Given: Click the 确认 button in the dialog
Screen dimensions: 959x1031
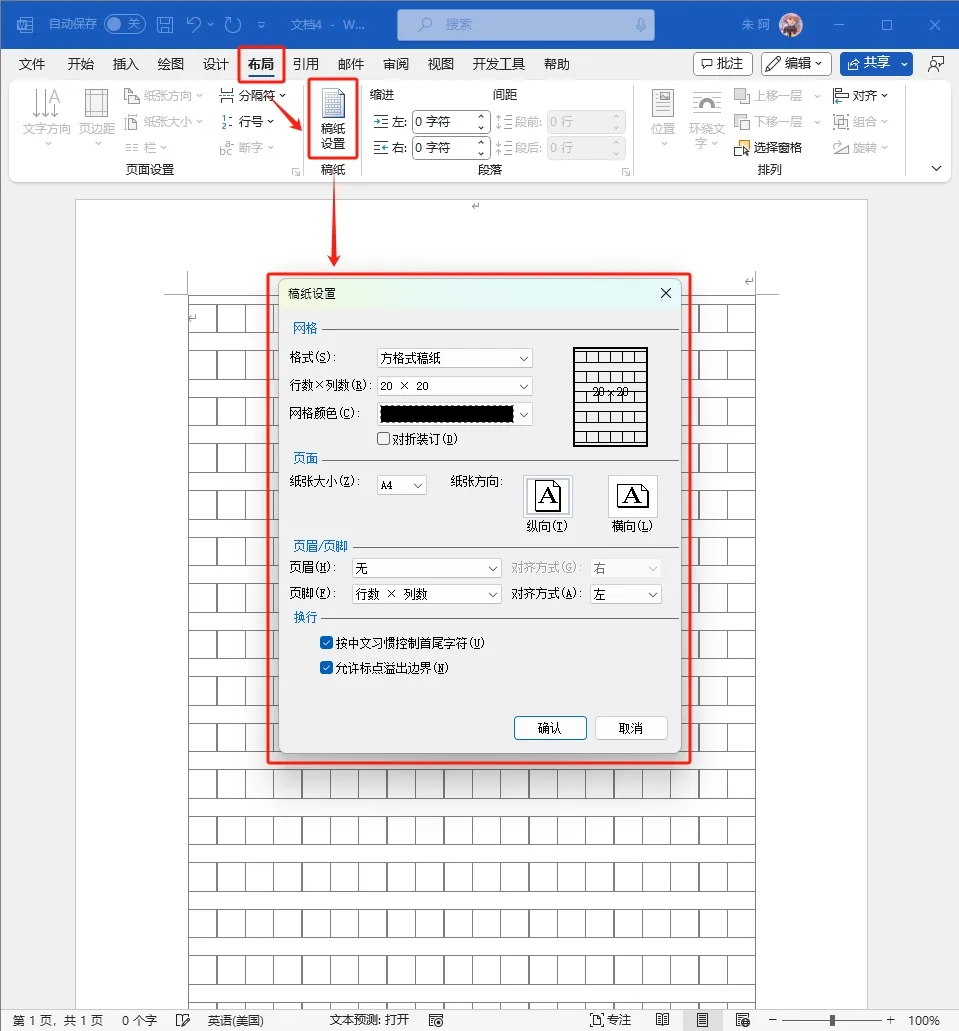Looking at the screenshot, I should (x=550, y=728).
